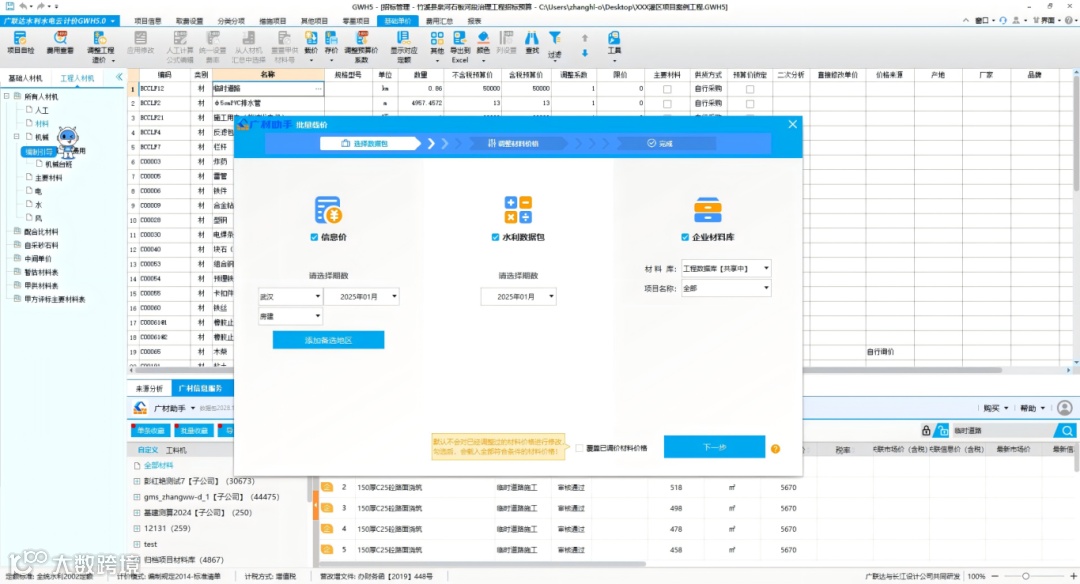Screen dimensions: 1080x584
Task: Click the 水利数据包 calculator icon in dialog
Action: (518, 209)
